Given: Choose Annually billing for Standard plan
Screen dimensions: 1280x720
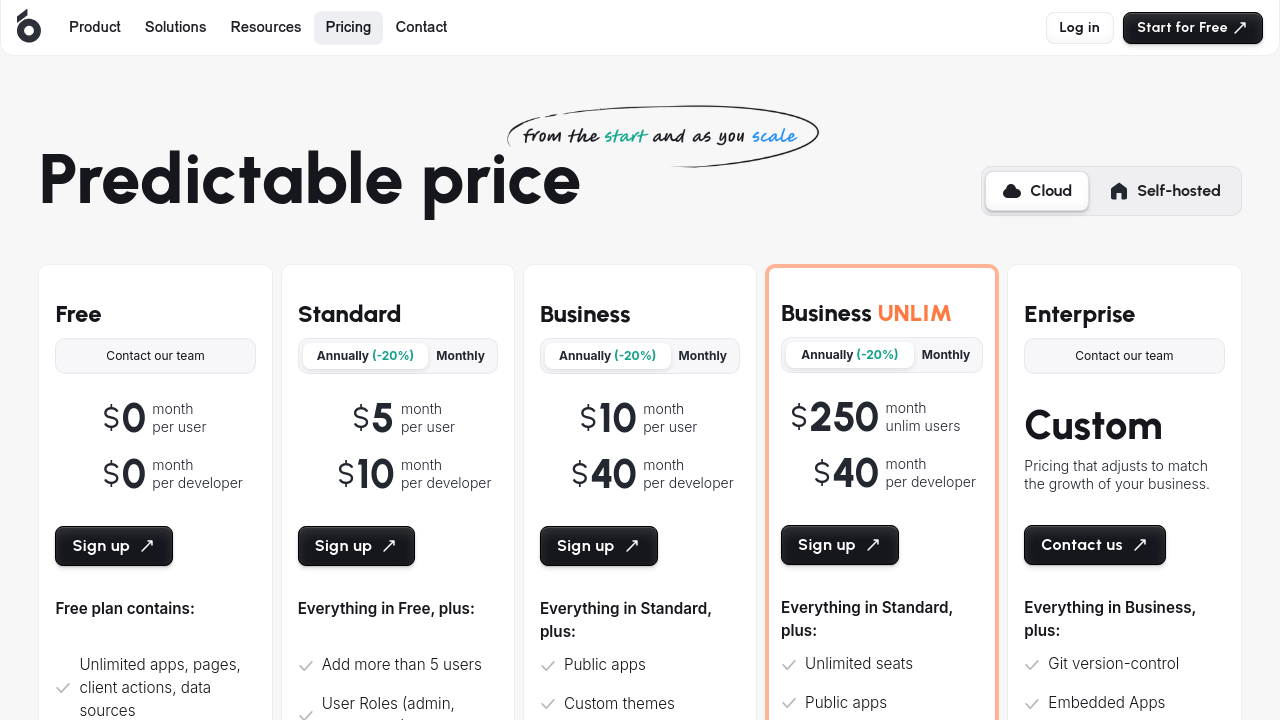Looking at the screenshot, I should tap(365, 356).
